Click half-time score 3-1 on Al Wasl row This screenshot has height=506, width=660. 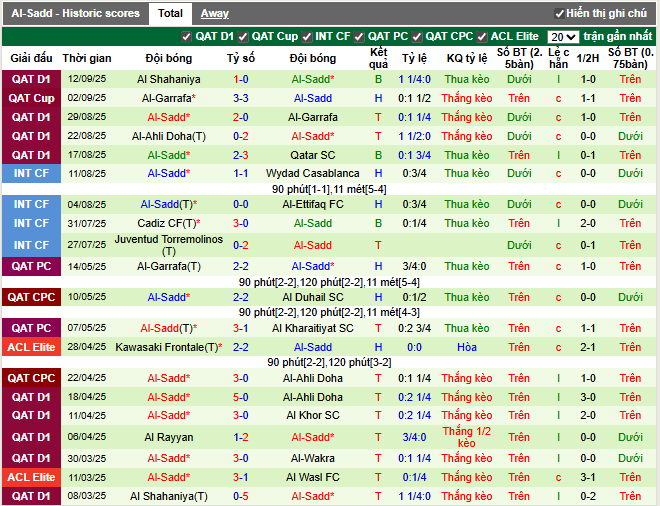(x=588, y=477)
